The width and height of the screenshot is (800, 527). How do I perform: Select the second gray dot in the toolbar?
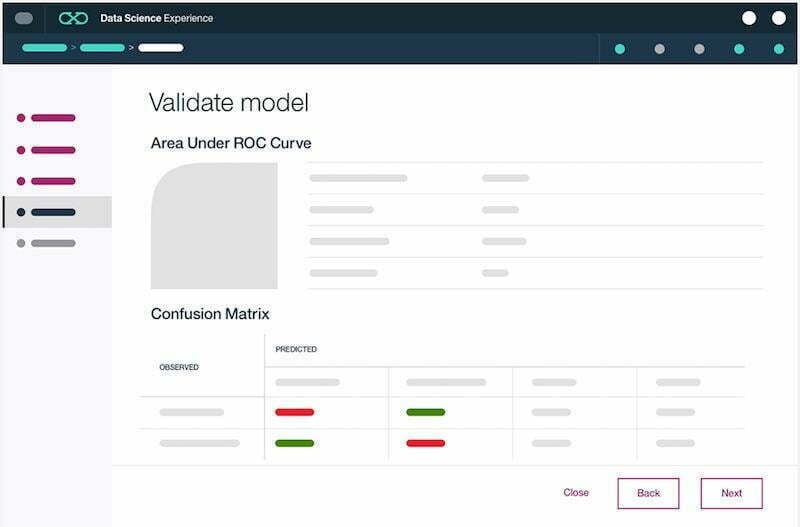click(699, 49)
